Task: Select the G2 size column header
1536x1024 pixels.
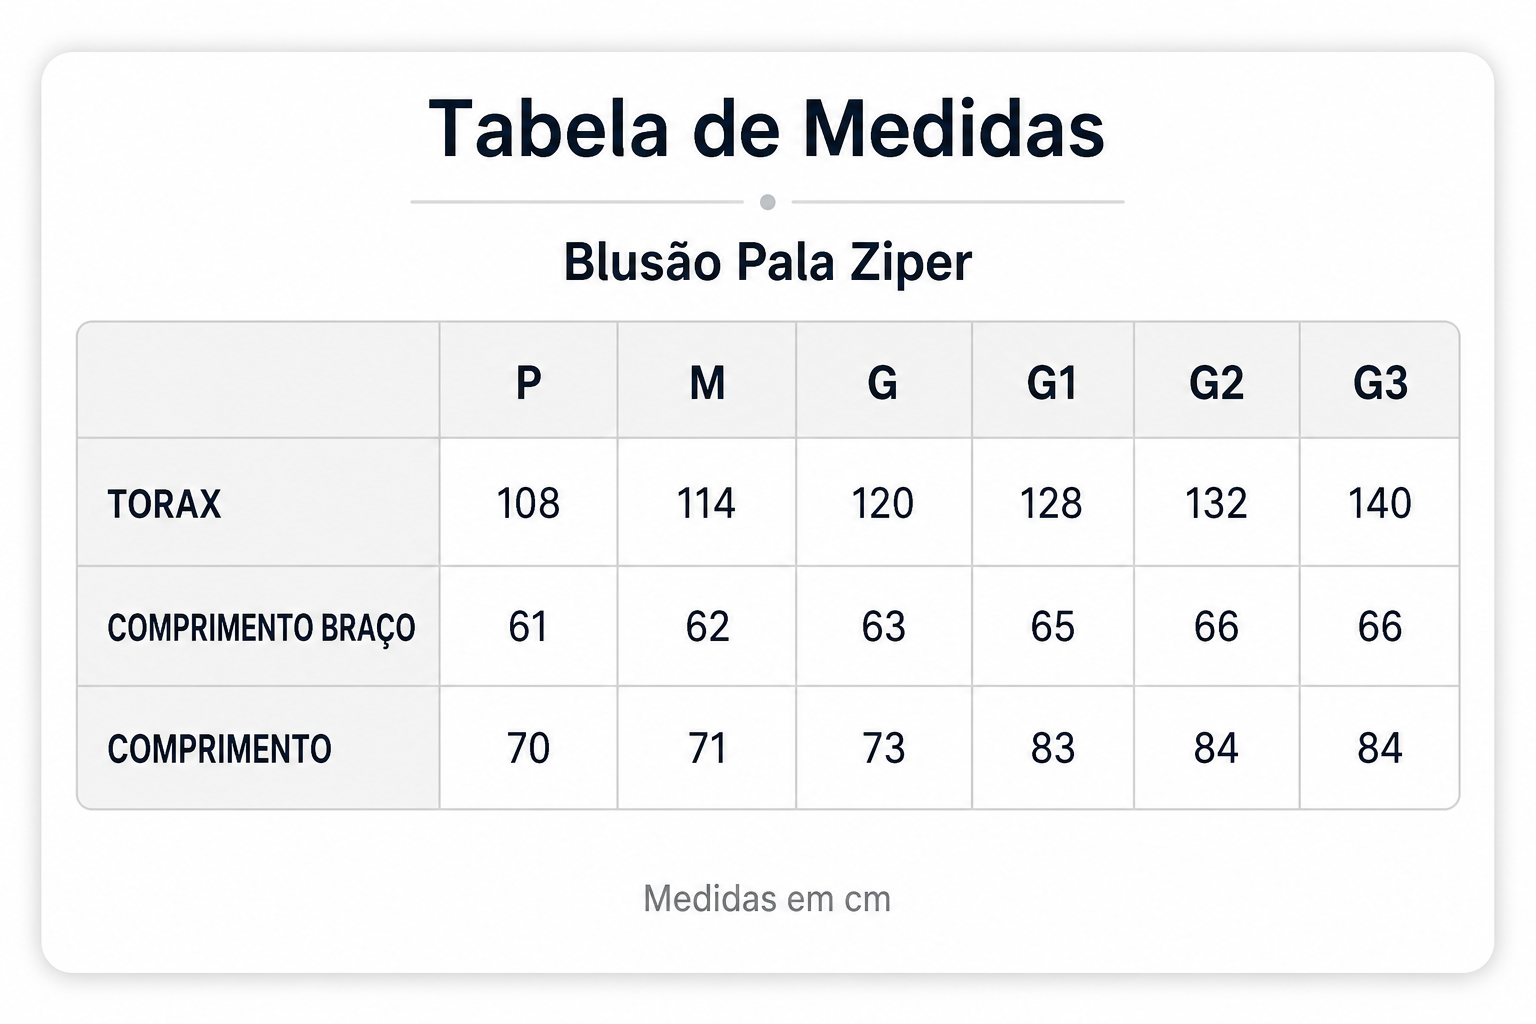Action: 1216,382
